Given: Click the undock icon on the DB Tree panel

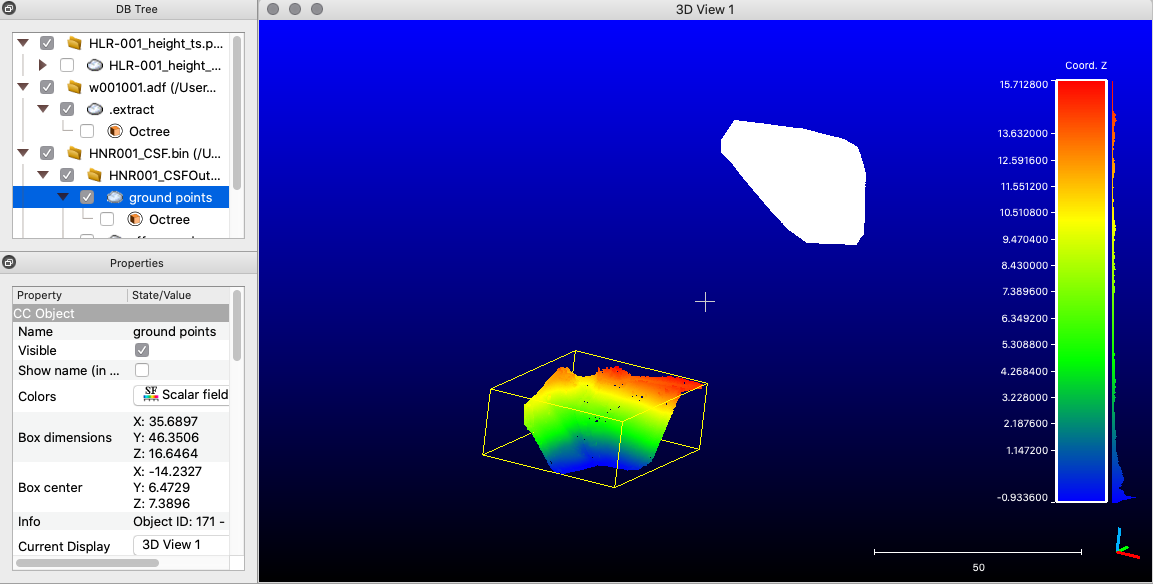Looking at the screenshot, I should coord(9,9).
